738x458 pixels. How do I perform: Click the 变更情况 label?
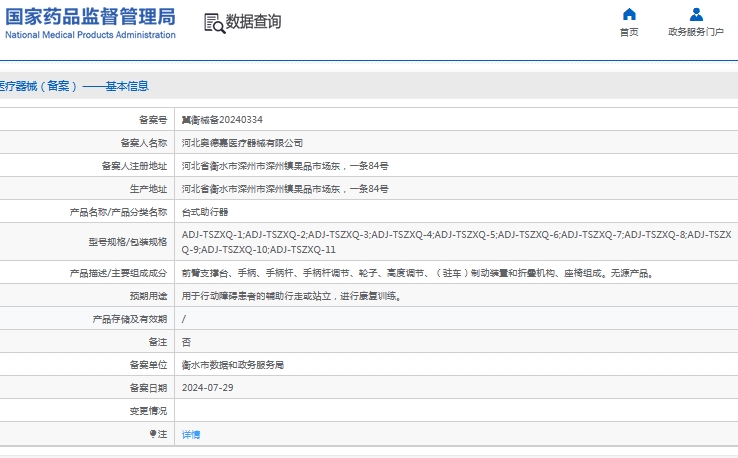pos(148,411)
